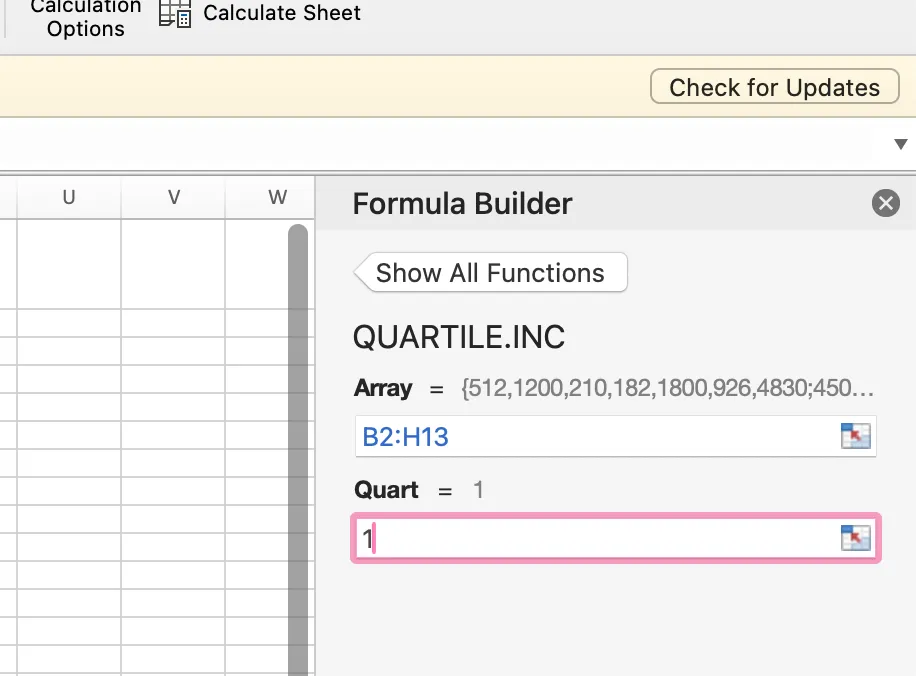The width and height of the screenshot is (916, 676).
Task: Click into the Quart input field
Action: click(596, 539)
